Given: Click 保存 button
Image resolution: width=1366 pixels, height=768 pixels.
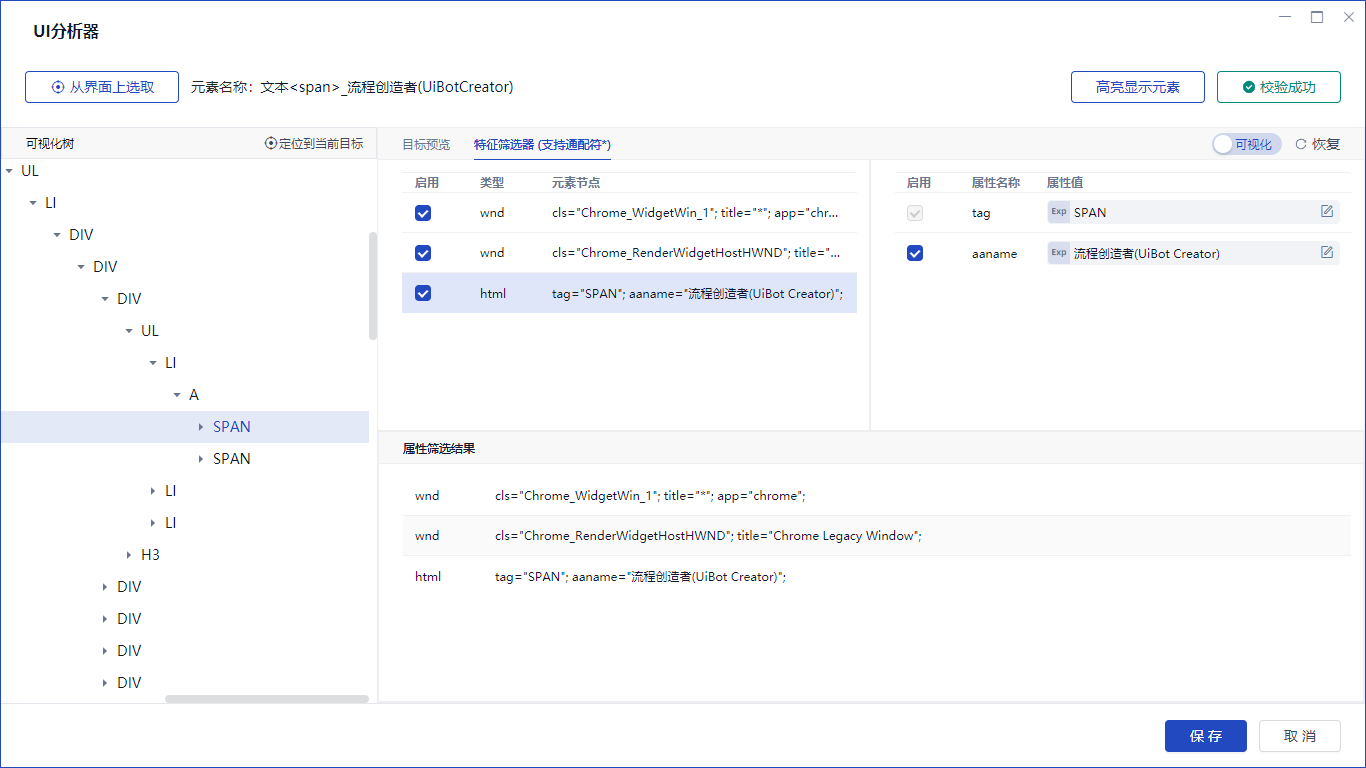Looking at the screenshot, I should pos(1206,736).
